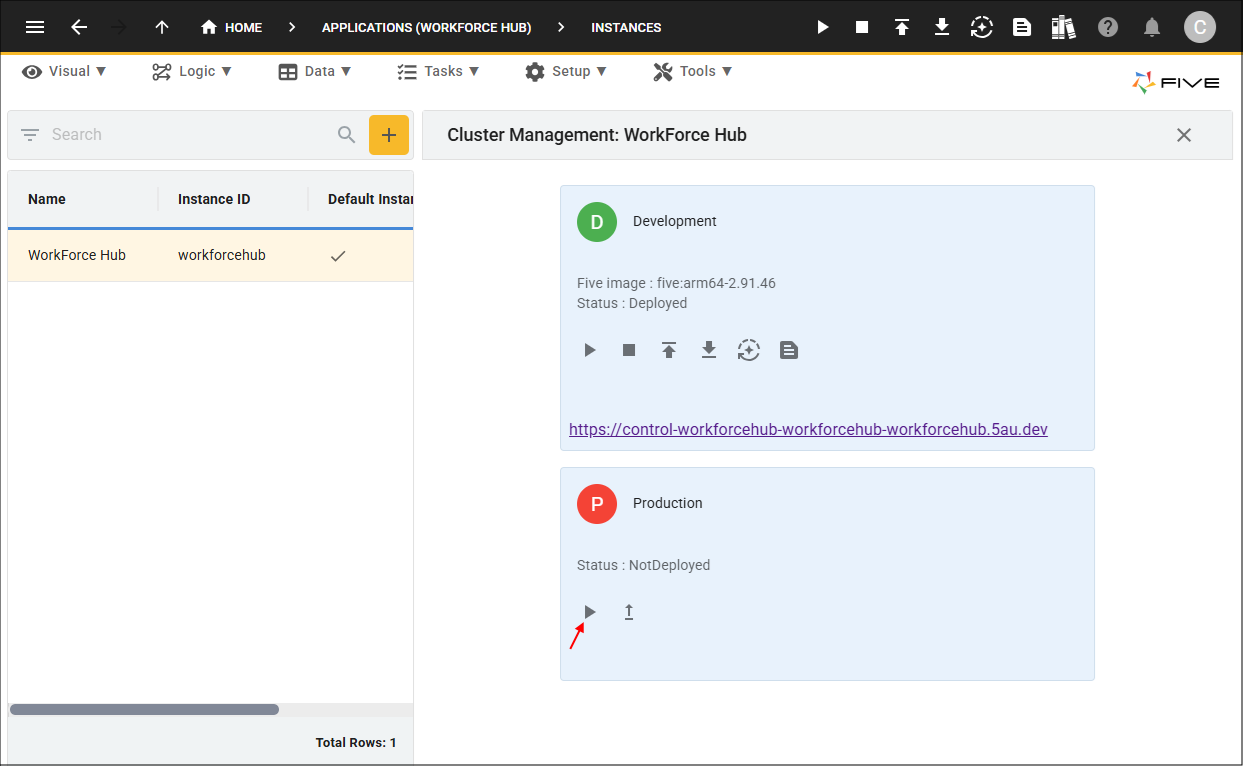Click the magnifier search icon
The width and height of the screenshot is (1243, 766).
(347, 134)
